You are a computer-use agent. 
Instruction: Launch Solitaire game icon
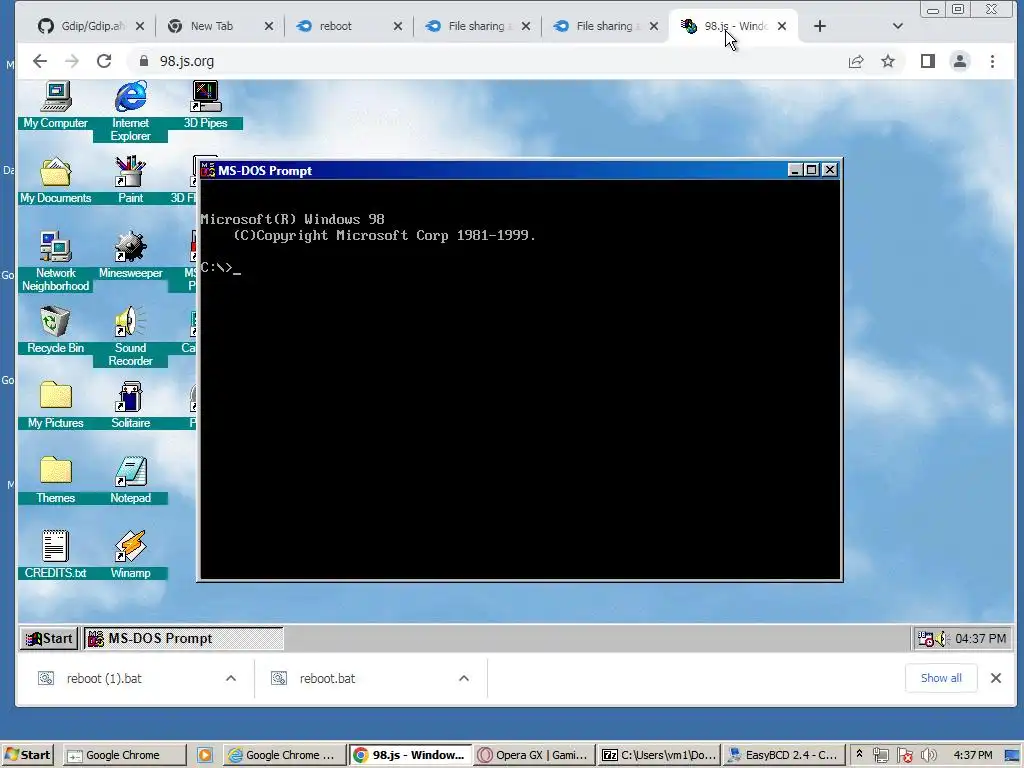pyautogui.click(x=131, y=405)
